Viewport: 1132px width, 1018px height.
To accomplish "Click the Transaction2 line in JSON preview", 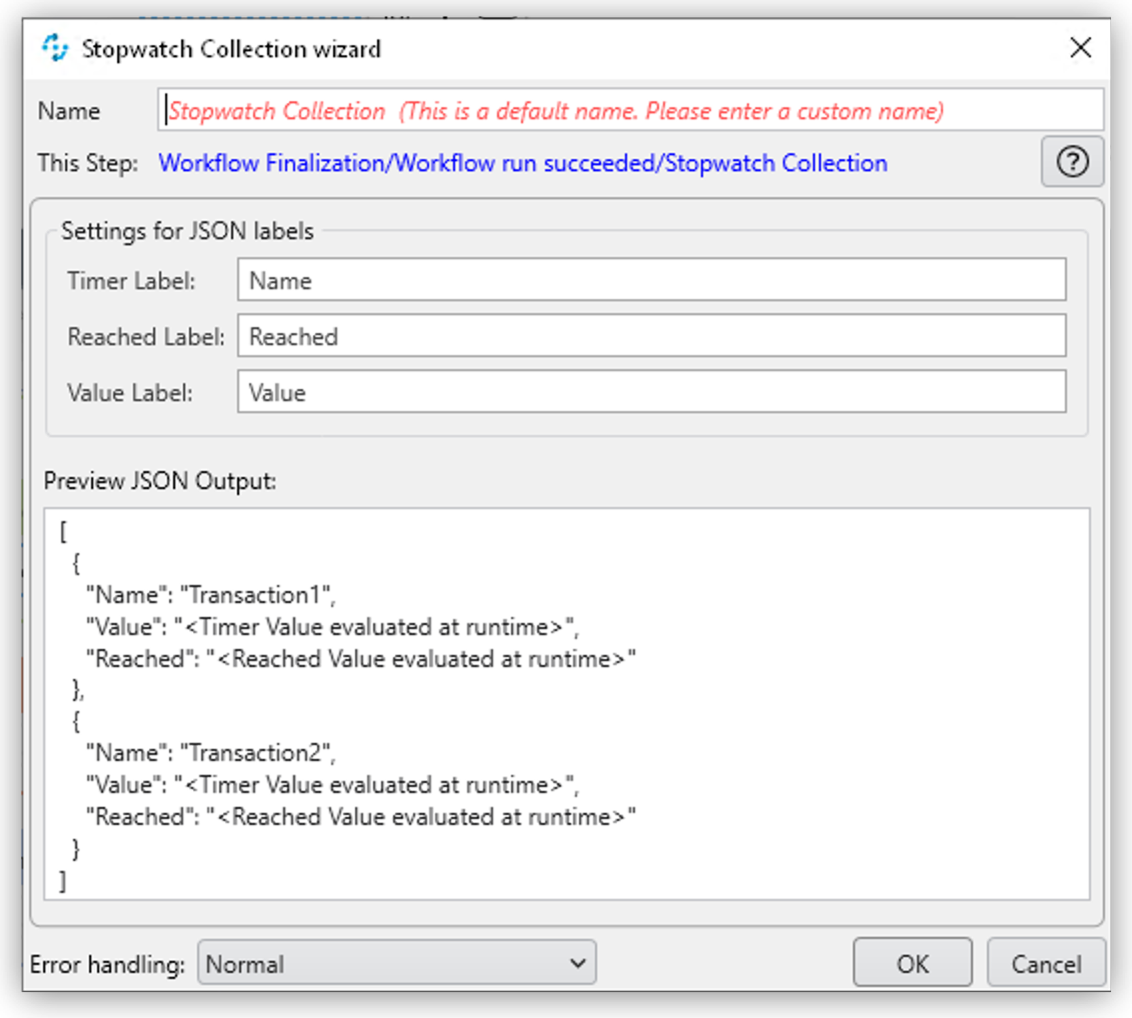I will (210, 753).
